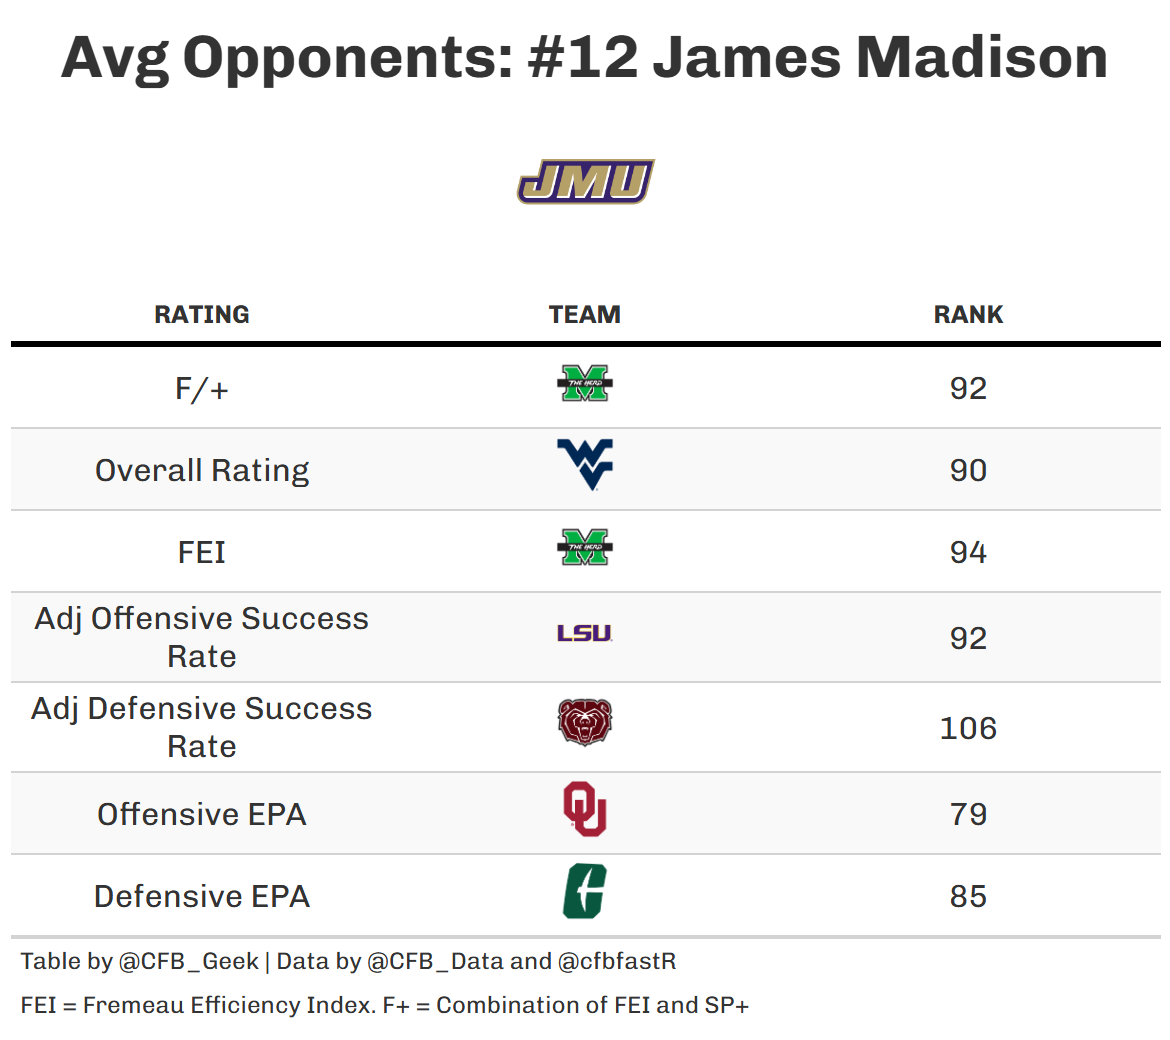Click the Marshall logo in the FEI row
The width and height of the screenshot is (1170, 1040).
pyautogui.click(x=585, y=548)
